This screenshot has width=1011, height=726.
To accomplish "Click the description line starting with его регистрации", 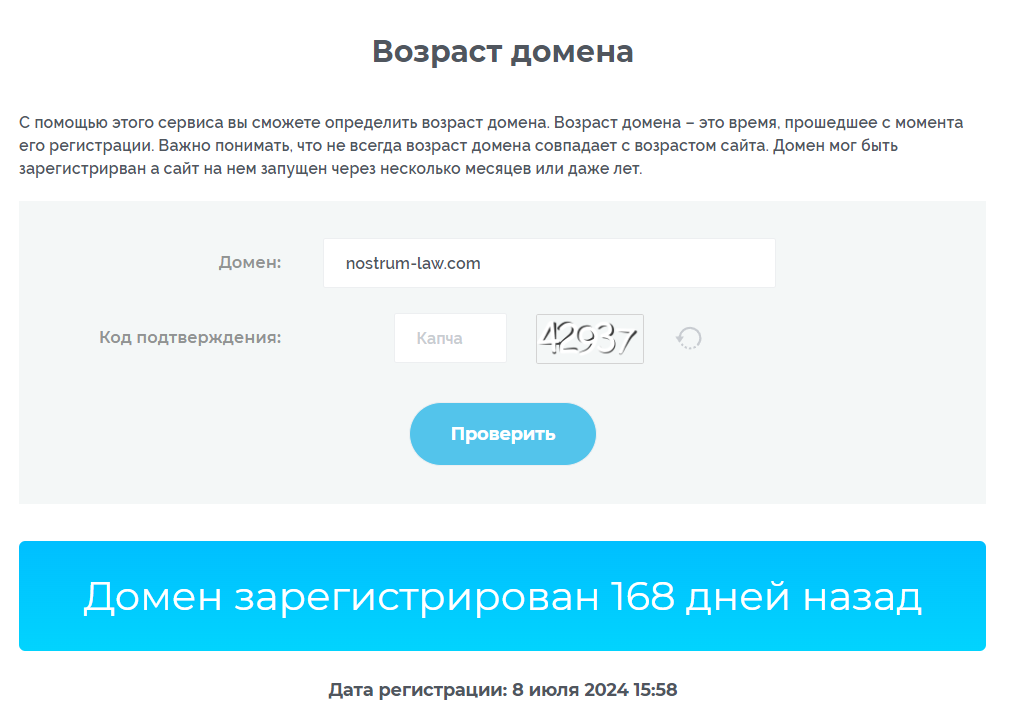I will pos(458,146).
